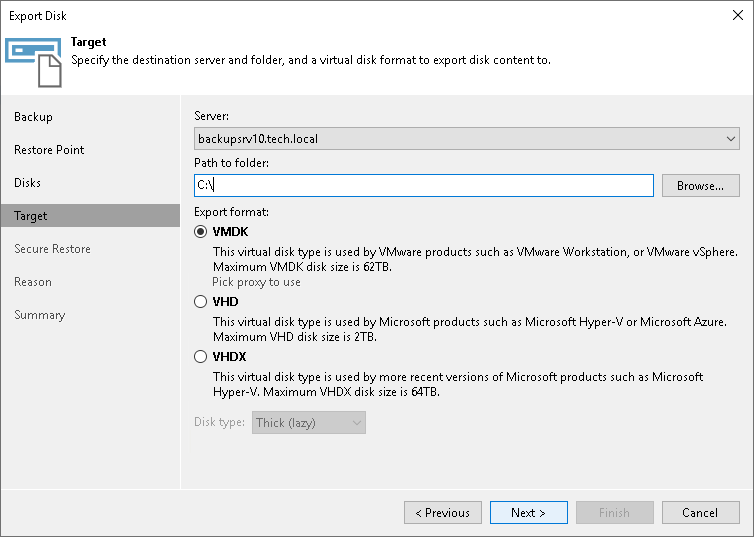Click the Pick proxy to use link
This screenshot has width=754, height=537.
pos(256,282)
